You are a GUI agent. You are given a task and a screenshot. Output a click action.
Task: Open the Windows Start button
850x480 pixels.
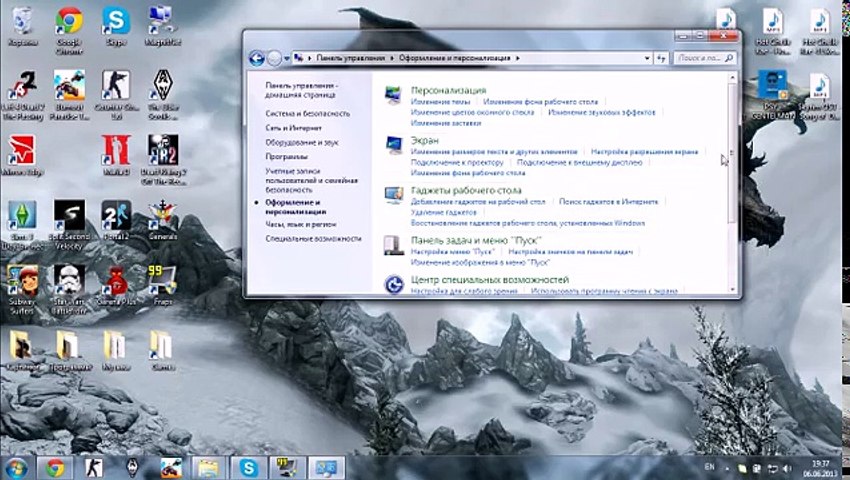15,468
